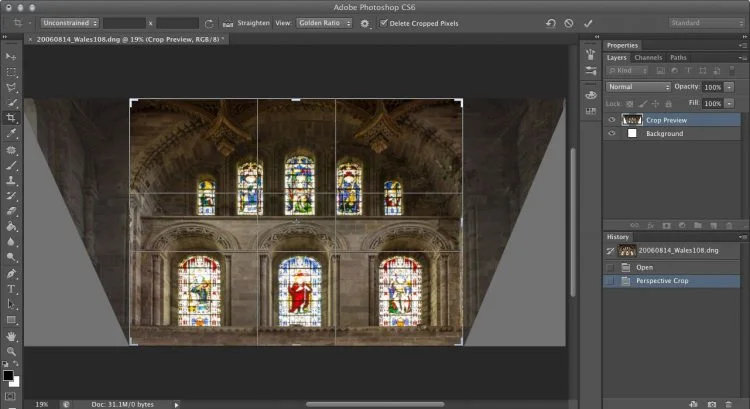
Task: Open the Crop tool preset picker
Action: [x=21, y=23]
